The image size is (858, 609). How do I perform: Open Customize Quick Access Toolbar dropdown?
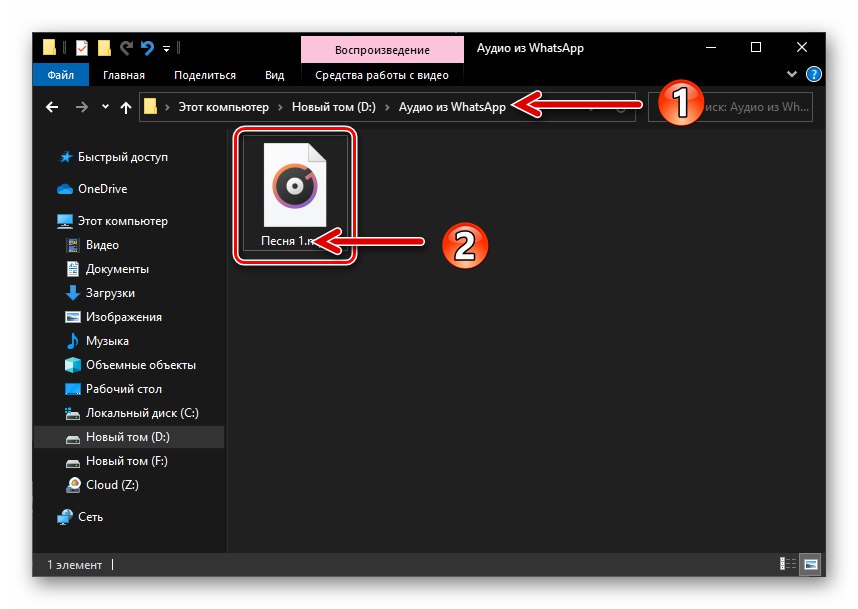[166, 49]
